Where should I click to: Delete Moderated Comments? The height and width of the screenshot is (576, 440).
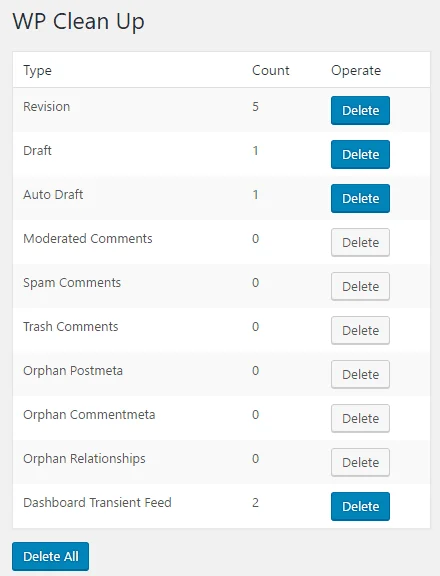pyautogui.click(x=360, y=242)
